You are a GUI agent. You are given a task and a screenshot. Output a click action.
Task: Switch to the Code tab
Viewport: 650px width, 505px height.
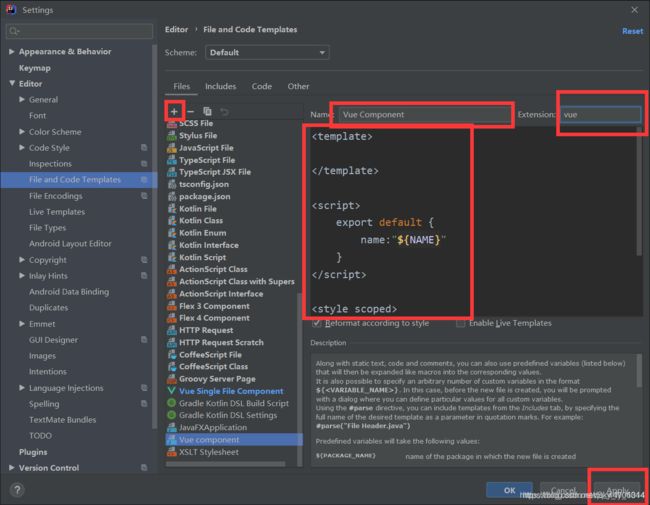pyautogui.click(x=262, y=86)
